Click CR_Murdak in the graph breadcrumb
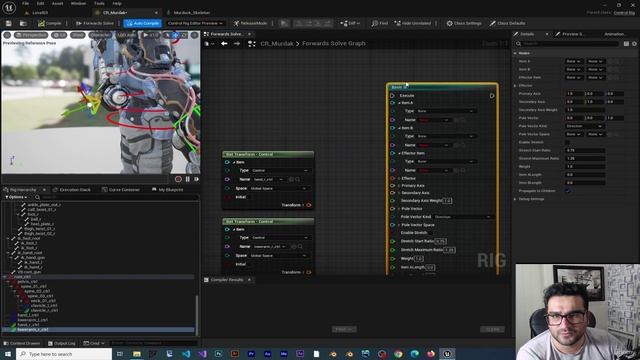The width and height of the screenshot is (640, 360). click(277, 43)
